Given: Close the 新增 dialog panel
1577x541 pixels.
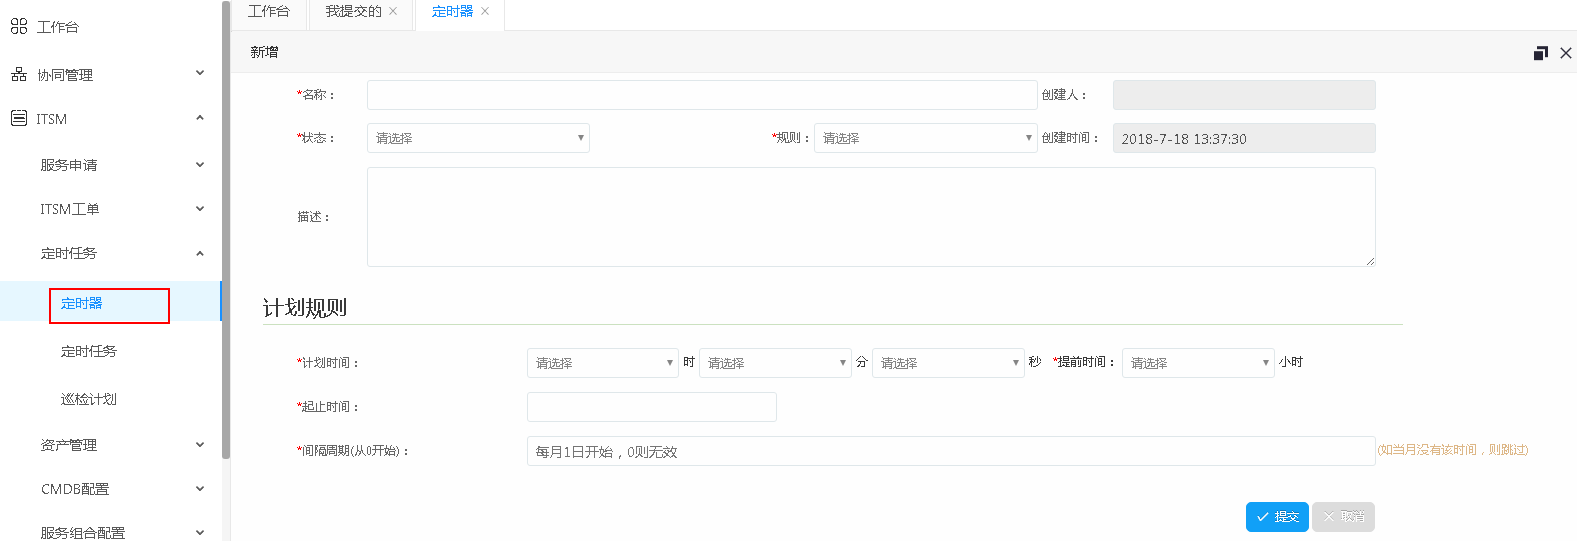Looking at the screenshot, I should [x=1566, y=53].
